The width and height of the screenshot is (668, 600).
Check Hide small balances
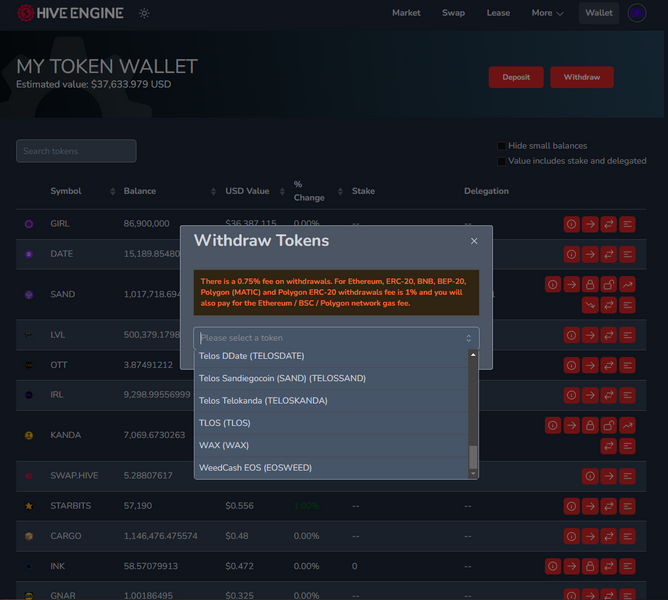[501, 146]
